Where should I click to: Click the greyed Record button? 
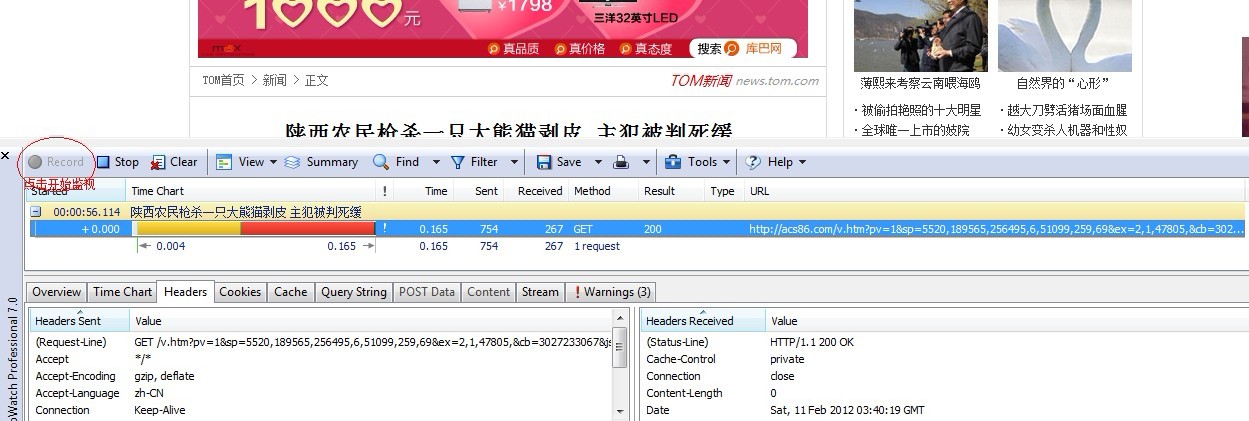click(x=56, y=162)
